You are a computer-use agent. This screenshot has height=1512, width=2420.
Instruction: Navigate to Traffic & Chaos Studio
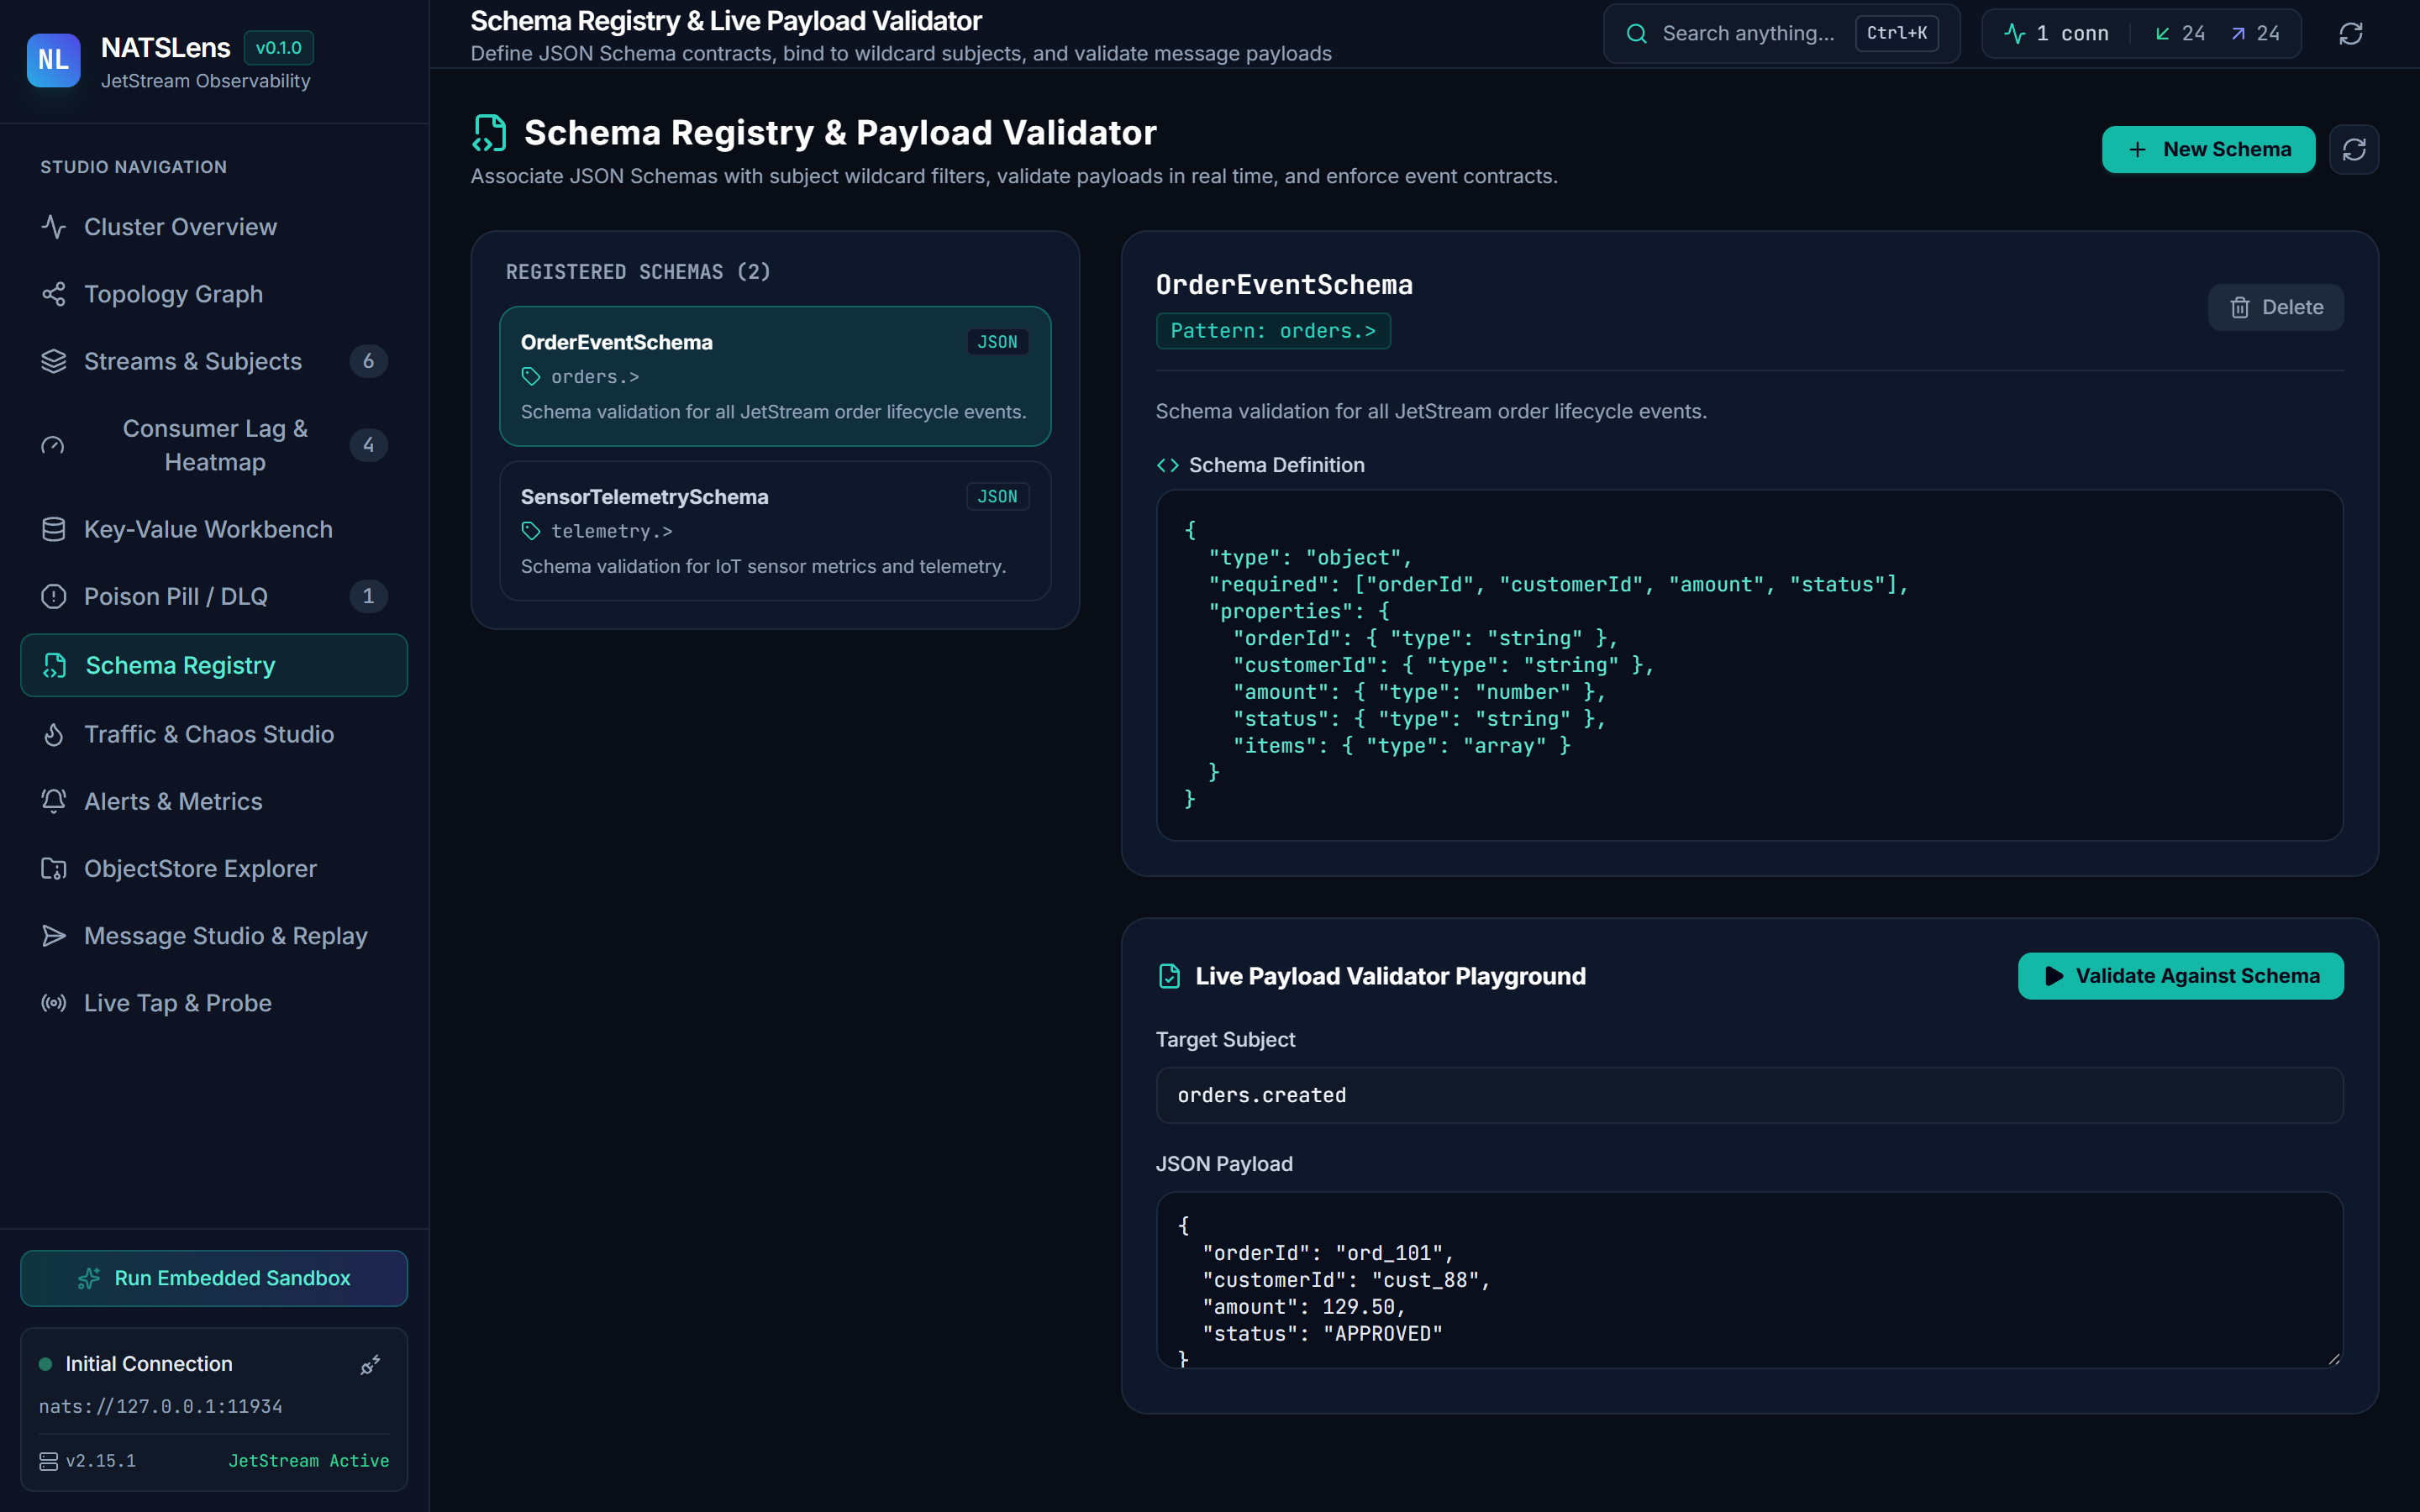click(214, 734)
